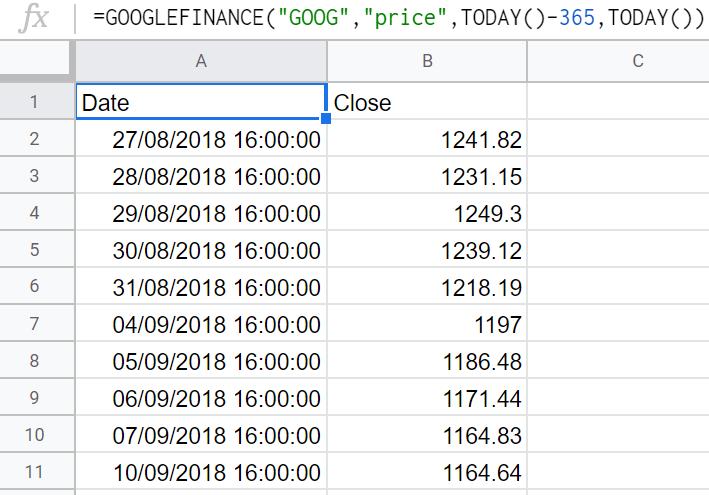This screenshot has height=495, width=709.
Task: Click the fx formula icon
Action: 35,18
